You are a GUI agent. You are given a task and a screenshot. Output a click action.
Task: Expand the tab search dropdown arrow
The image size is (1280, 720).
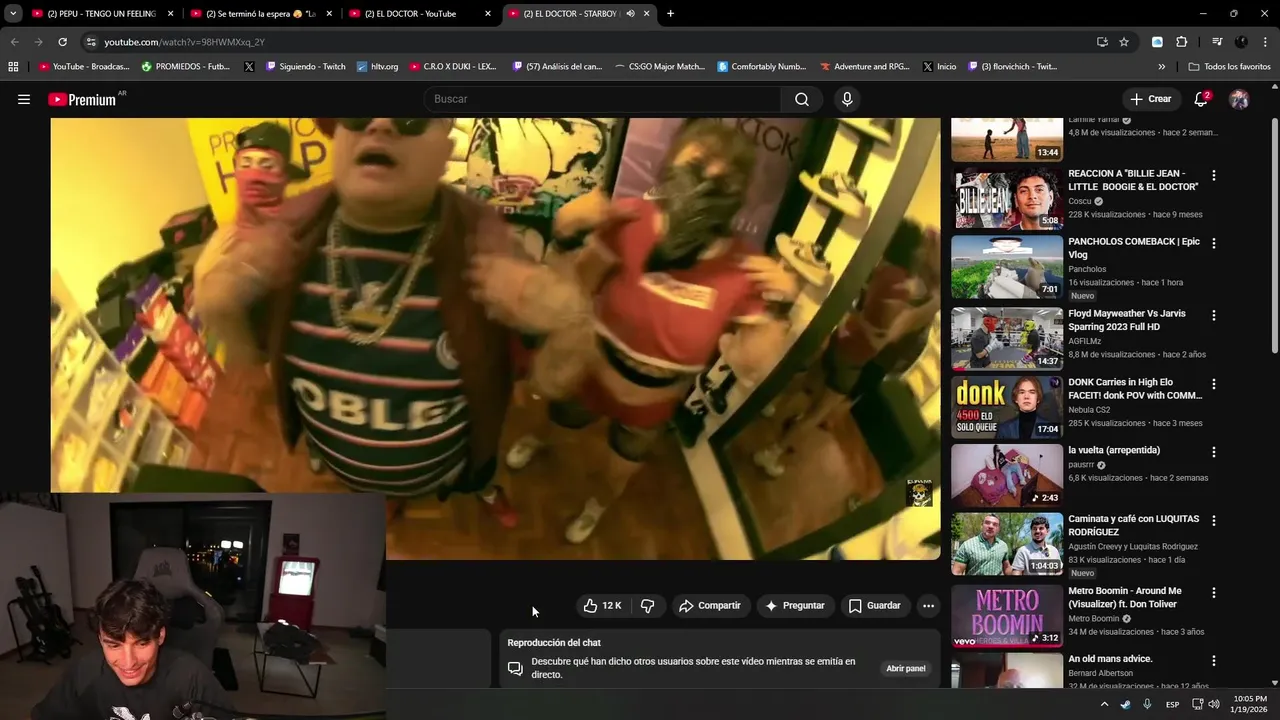[x=13, y=14]
